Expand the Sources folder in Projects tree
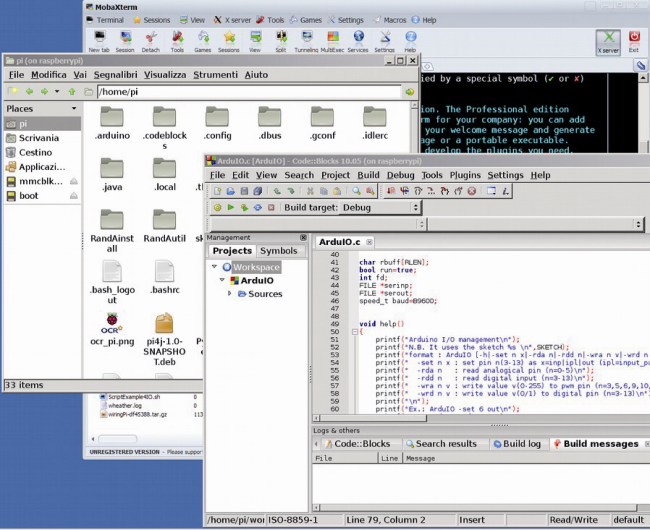650x530 pixels. pos(230,293)
